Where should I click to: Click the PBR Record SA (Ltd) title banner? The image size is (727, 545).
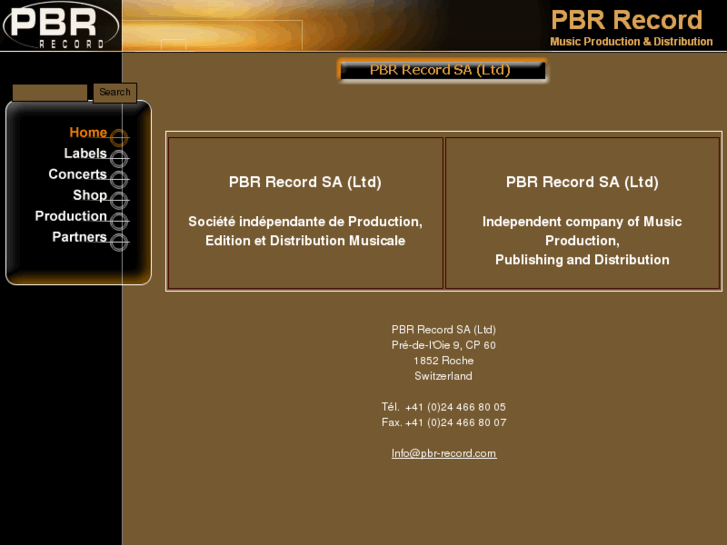tap(443, 71)
